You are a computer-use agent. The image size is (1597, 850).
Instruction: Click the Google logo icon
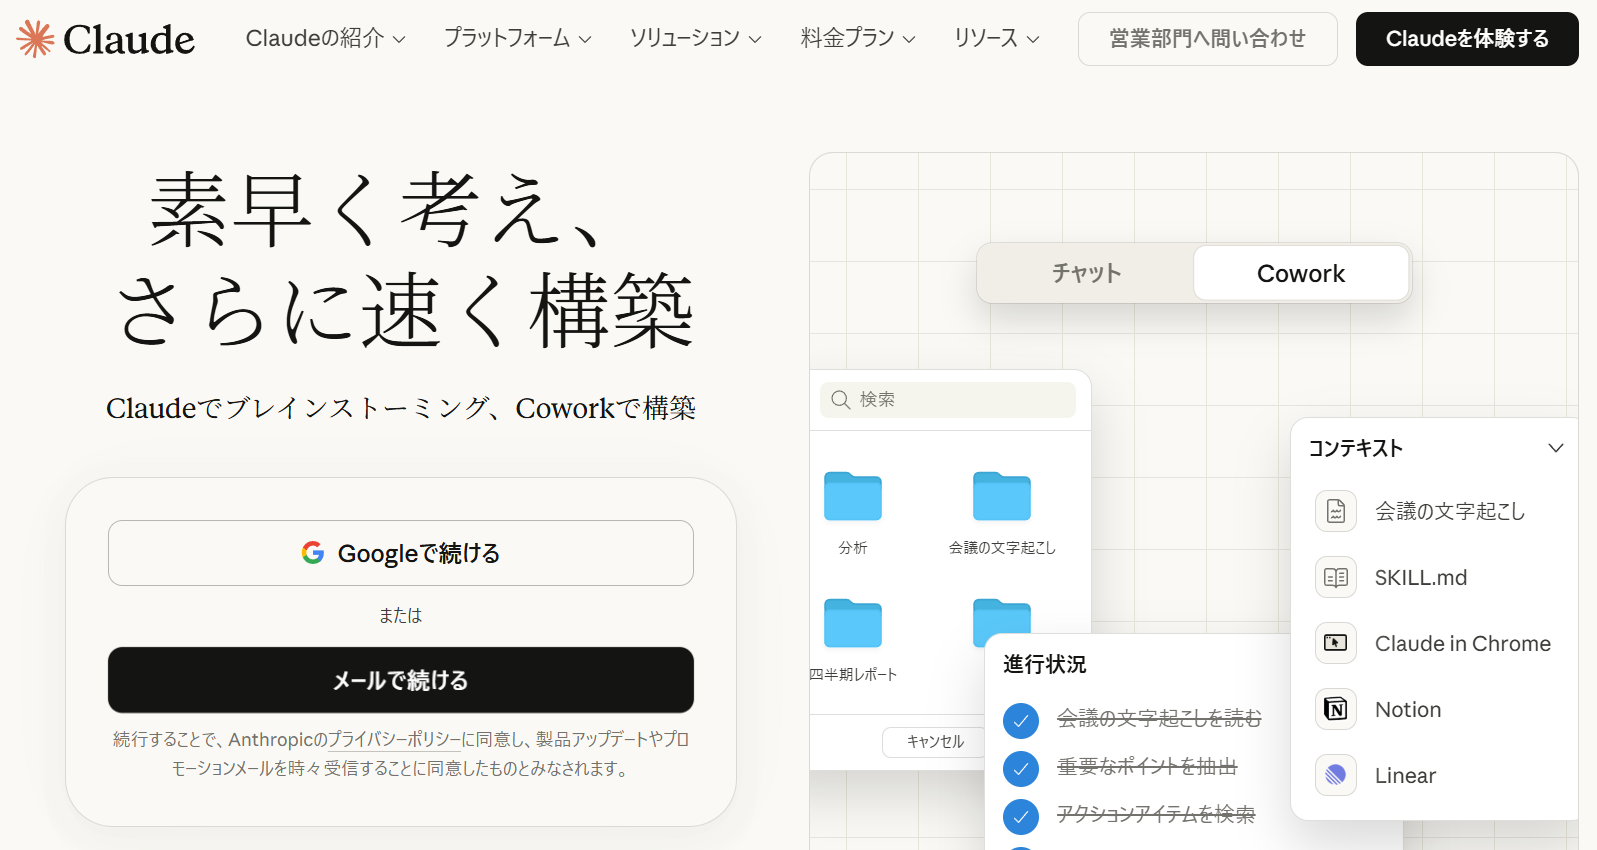click(x=313, y=553)
